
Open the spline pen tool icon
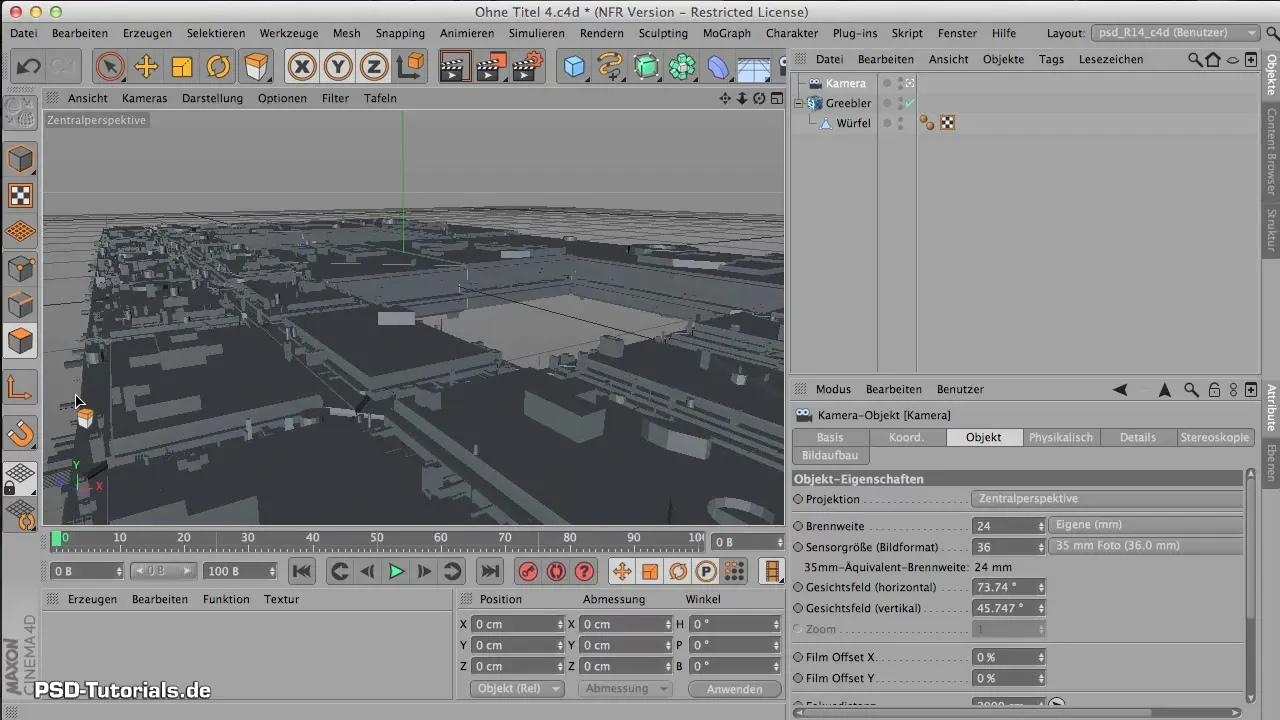(610, 67)
